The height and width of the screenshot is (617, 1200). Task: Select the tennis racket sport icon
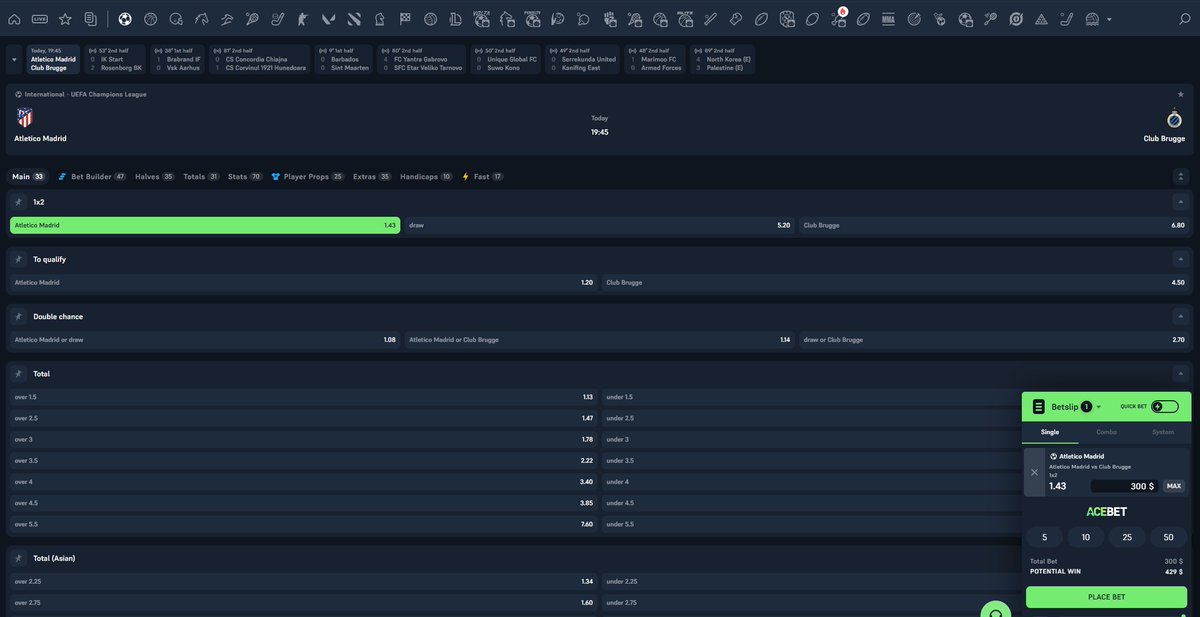[252, 19]
